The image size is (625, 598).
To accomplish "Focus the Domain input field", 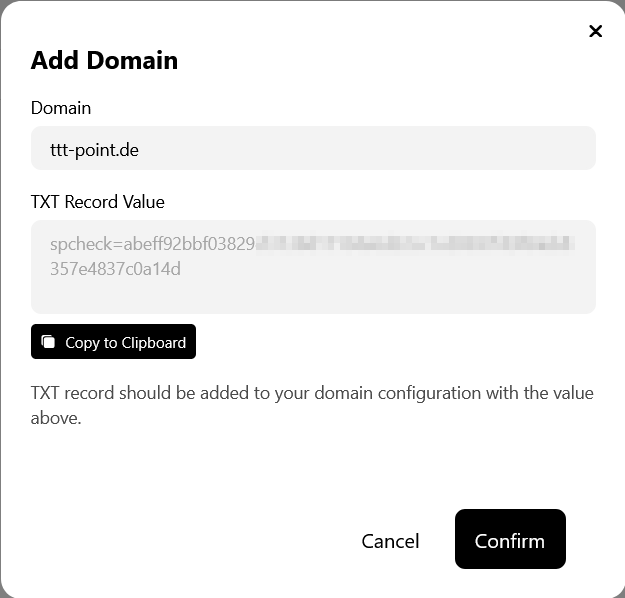I will pos(313,148).
